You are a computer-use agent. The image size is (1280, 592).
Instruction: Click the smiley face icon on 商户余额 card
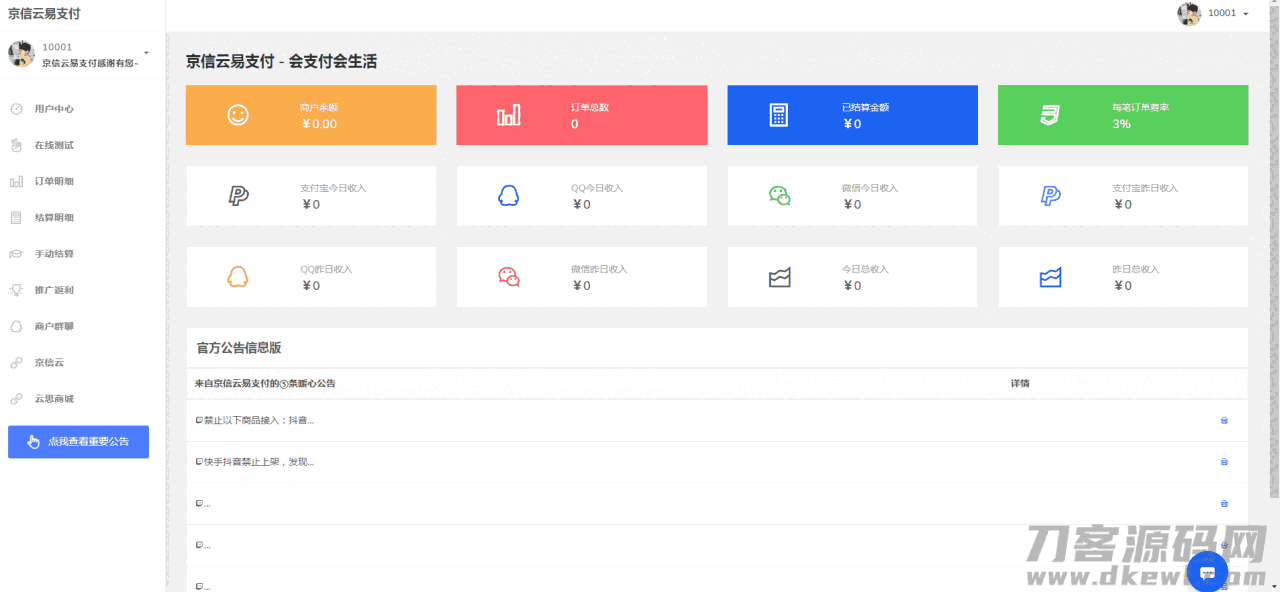(237, 115)
